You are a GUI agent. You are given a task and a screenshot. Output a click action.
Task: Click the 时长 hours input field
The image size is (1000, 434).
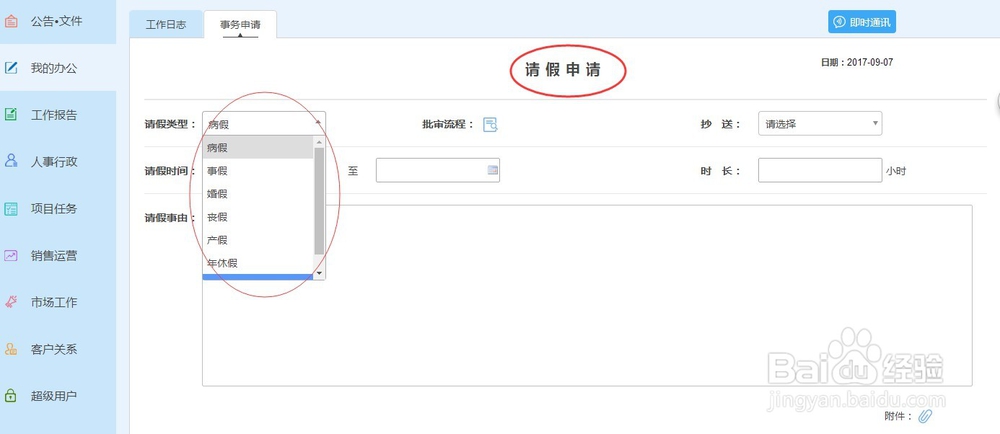[x=820, y=170]
